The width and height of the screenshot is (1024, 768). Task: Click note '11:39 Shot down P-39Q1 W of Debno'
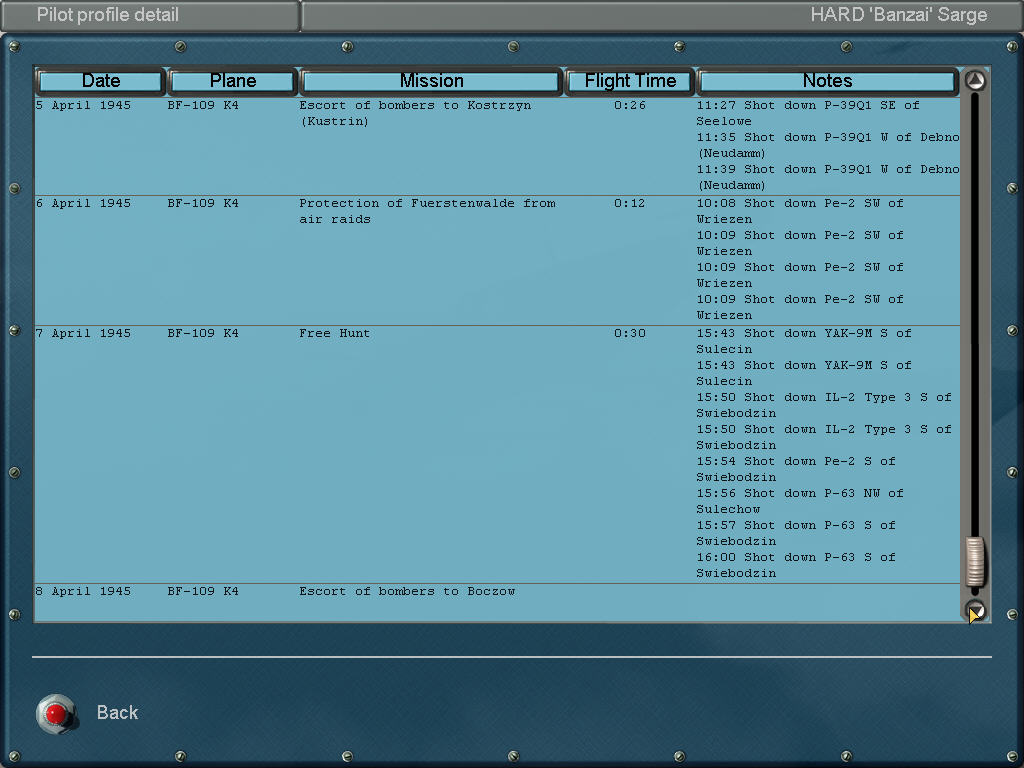pyautogui.click(x=828, y=169)
